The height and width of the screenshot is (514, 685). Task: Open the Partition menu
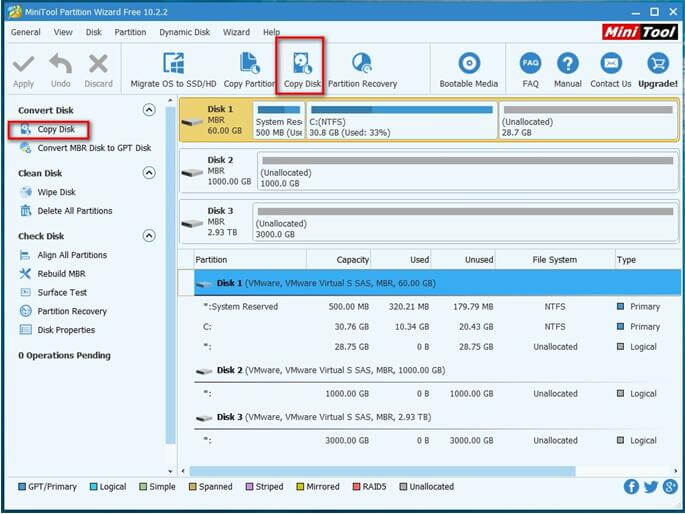click(x=130, y=32)
